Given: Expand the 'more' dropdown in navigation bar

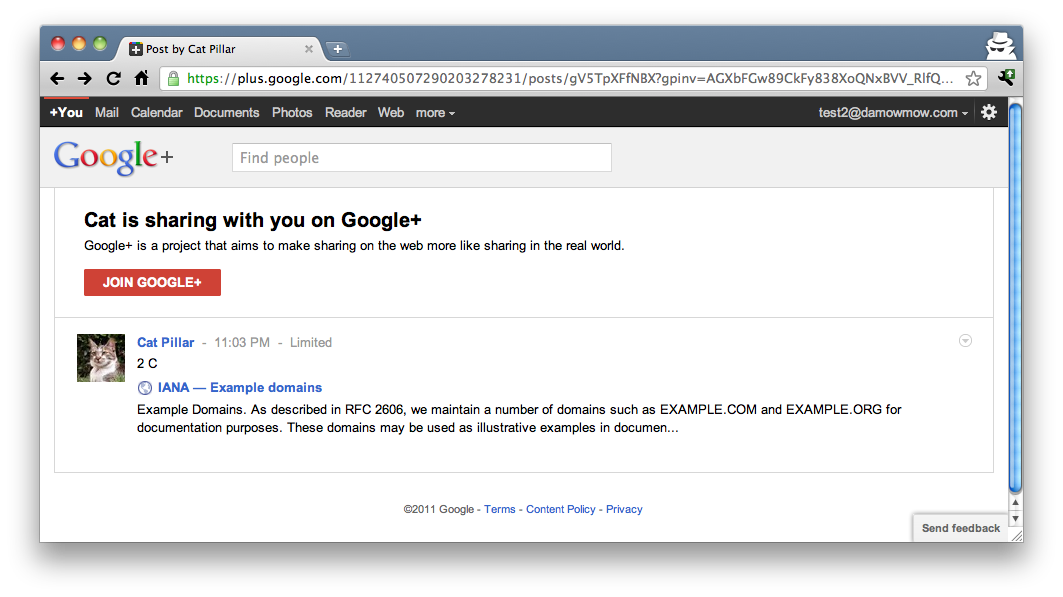Looking at the screenshot, I should pos(435,113).
